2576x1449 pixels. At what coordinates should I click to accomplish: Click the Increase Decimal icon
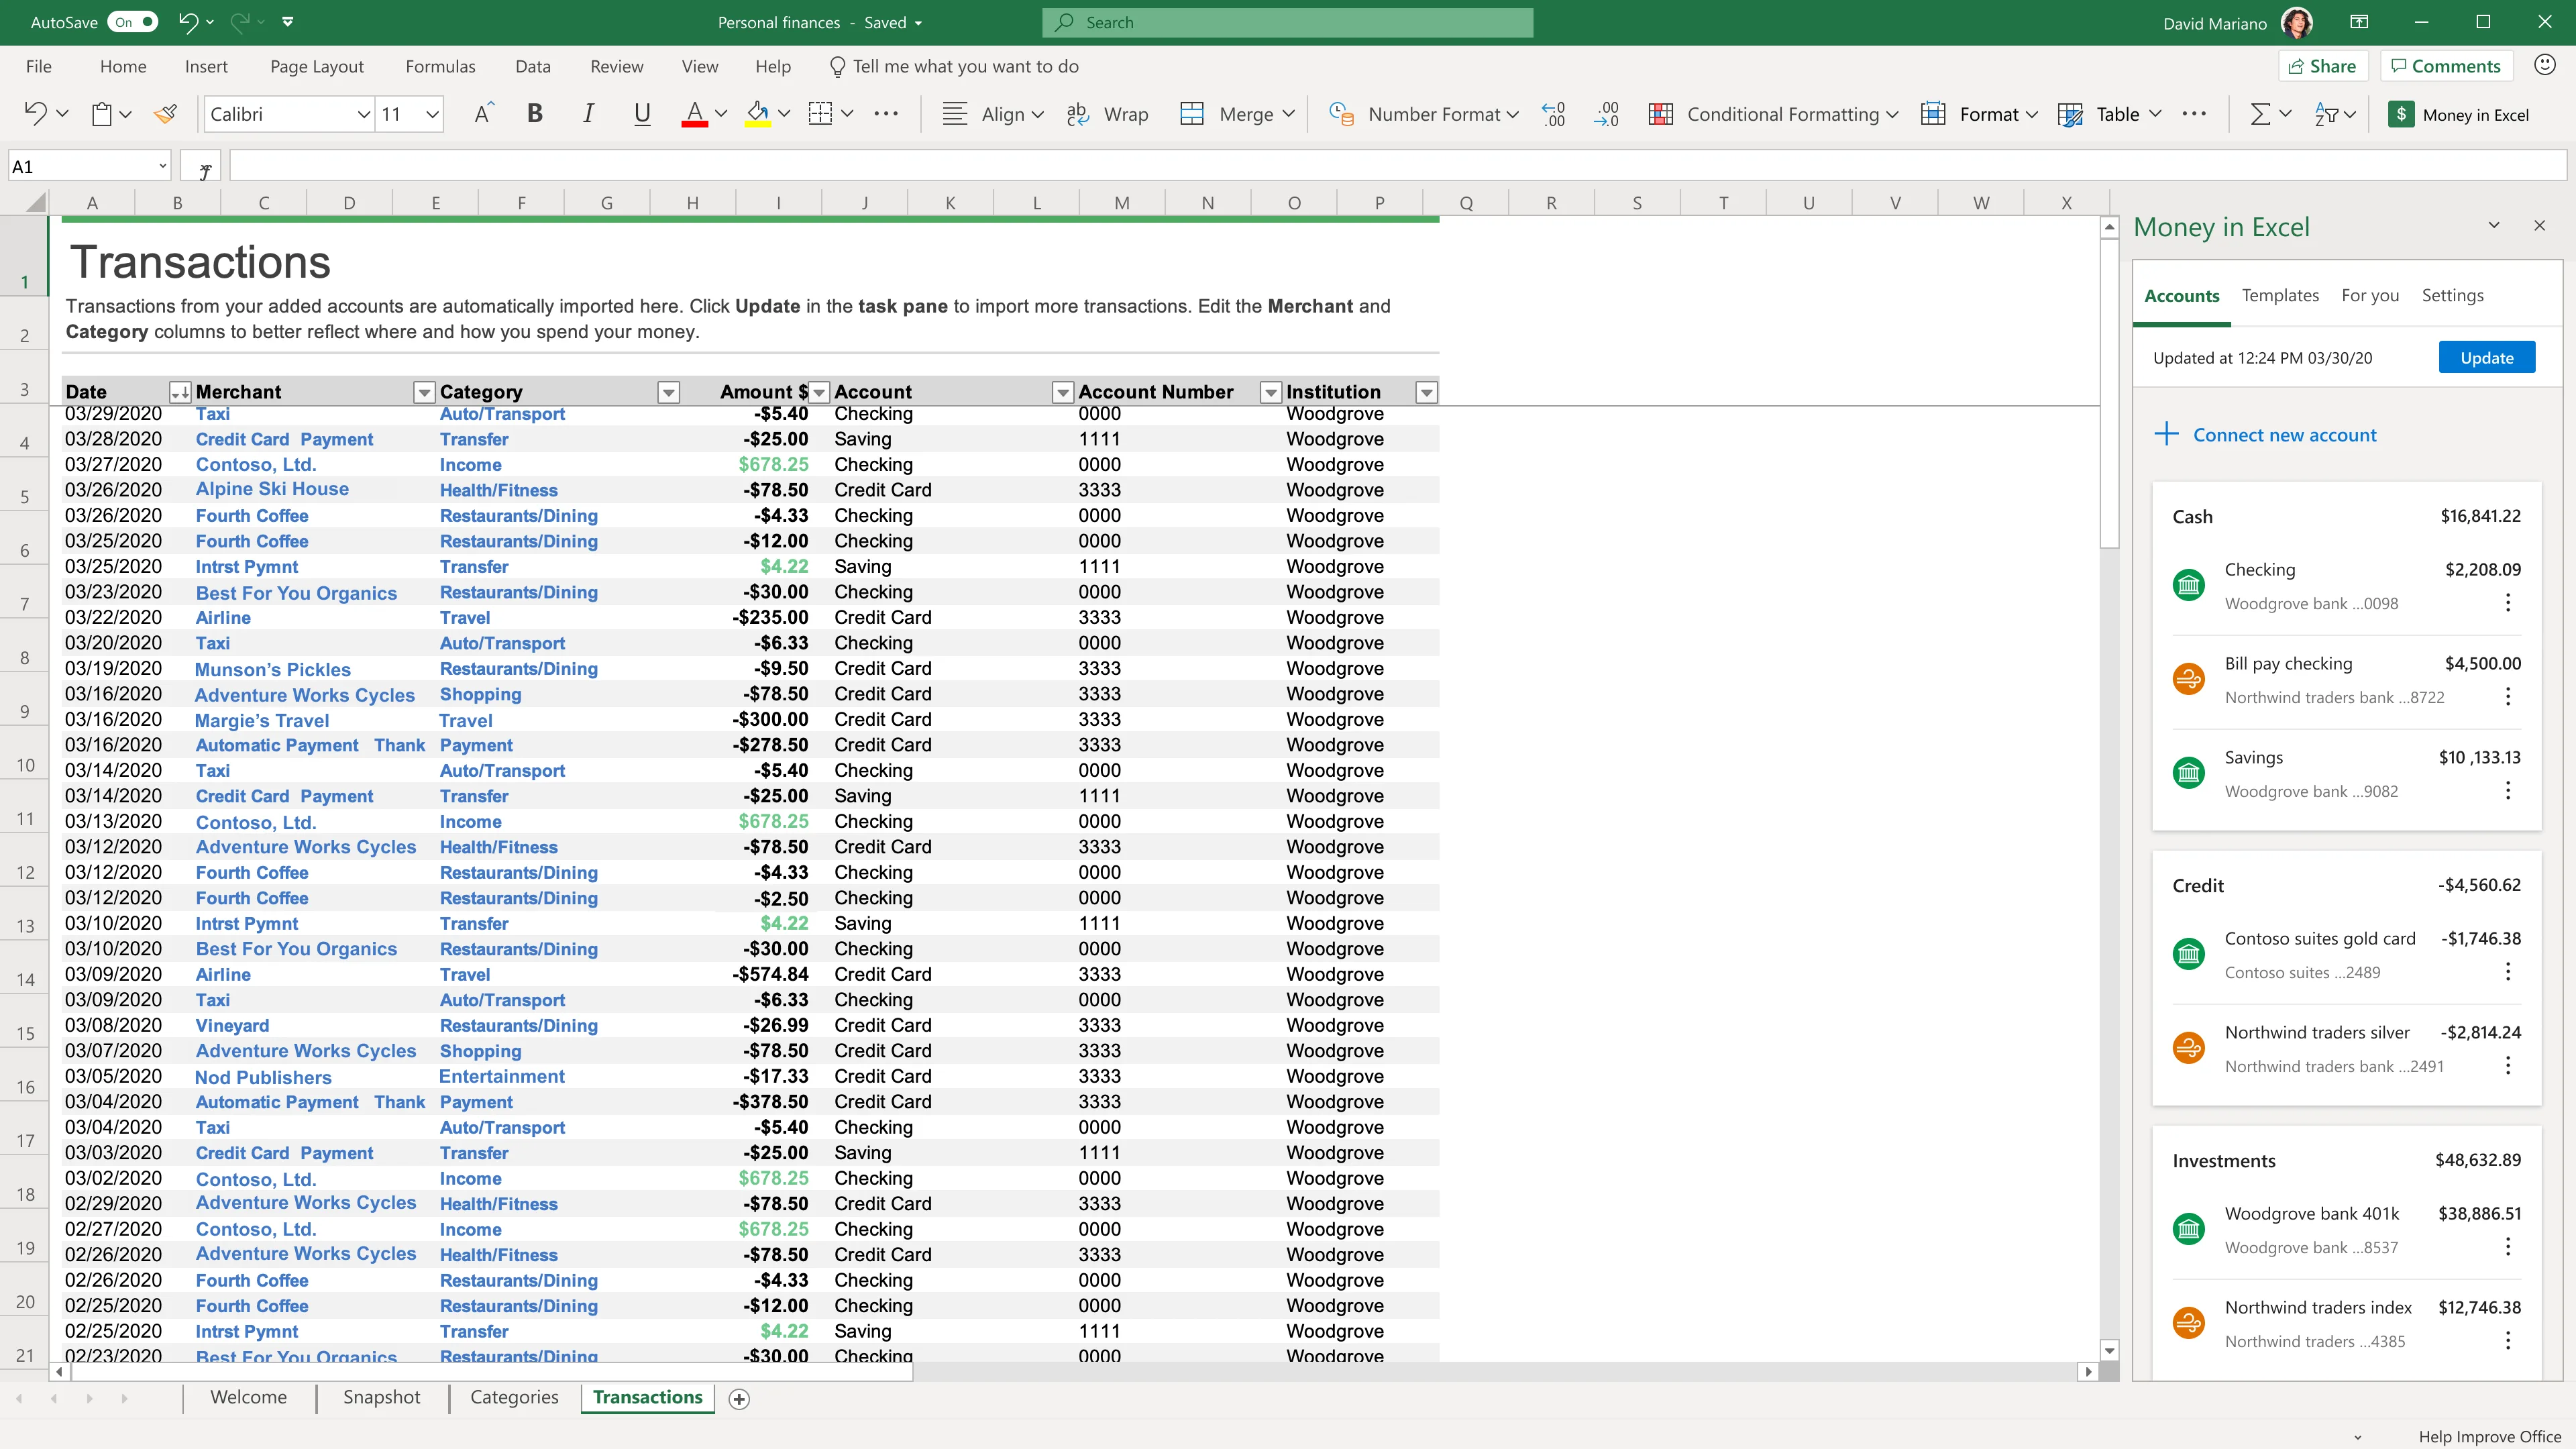click(x=1553, y=114)
